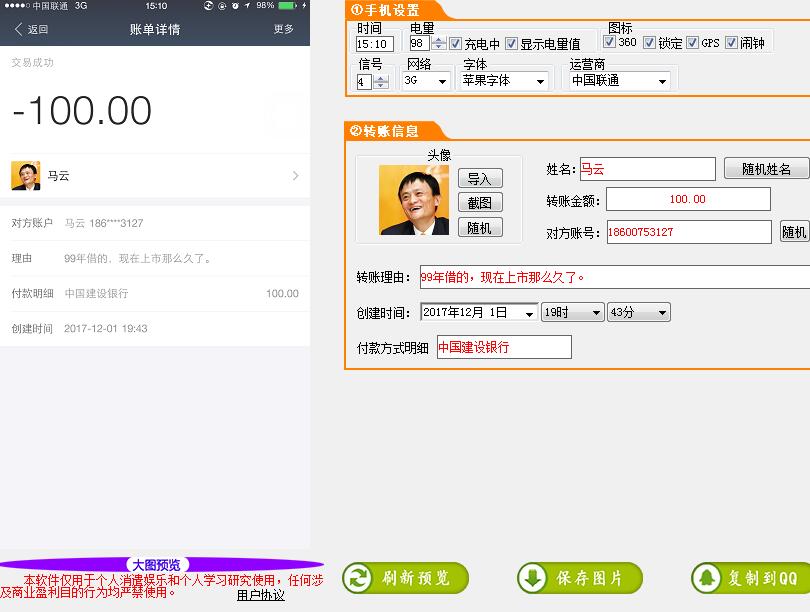Click the 截图 avatar button
This screenshot has width=810, height=612.
click(x=480, y=203)
